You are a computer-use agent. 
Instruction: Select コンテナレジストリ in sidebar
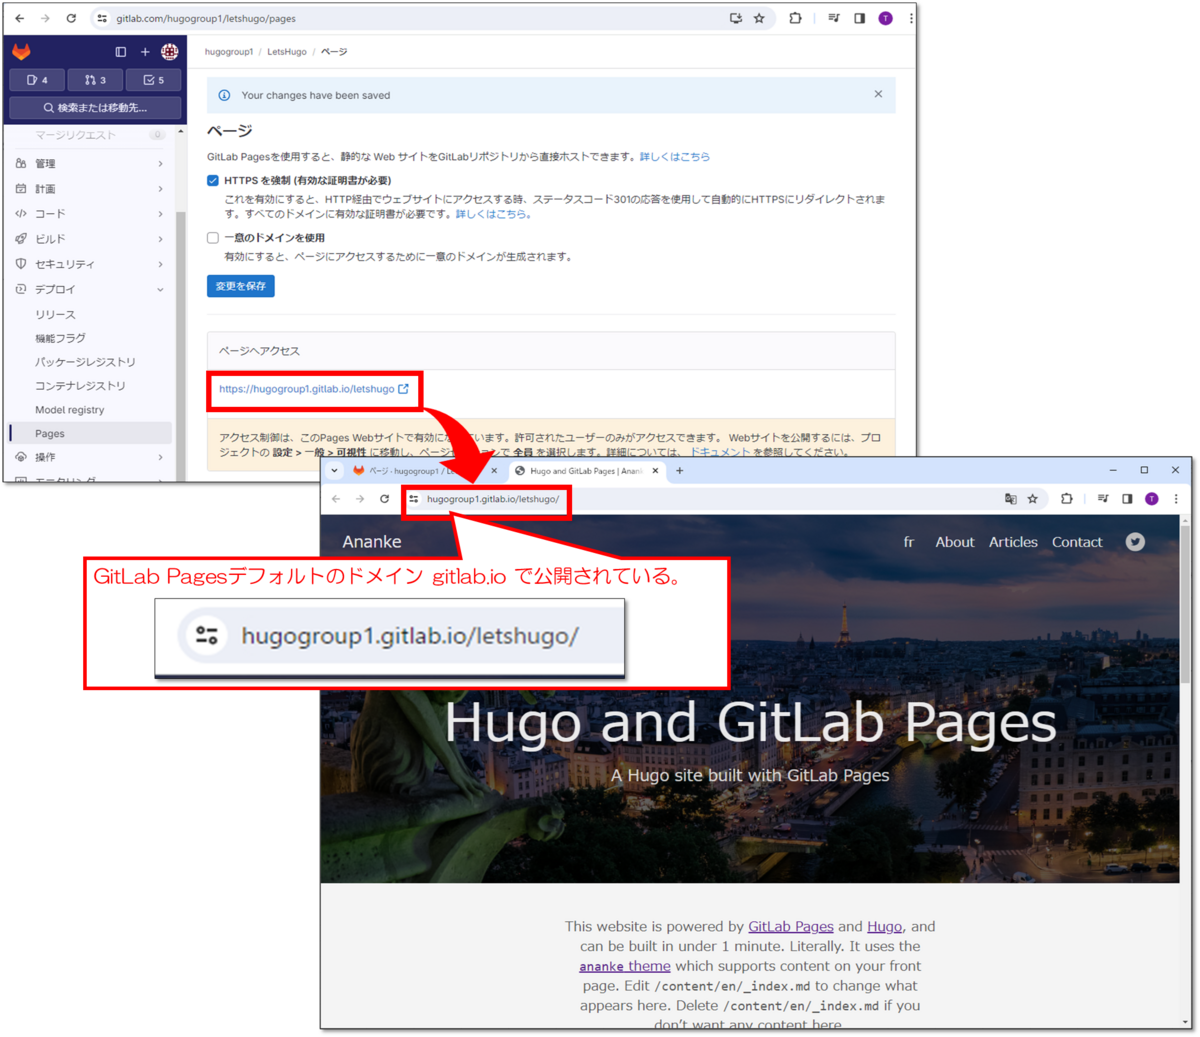point(90,386)
